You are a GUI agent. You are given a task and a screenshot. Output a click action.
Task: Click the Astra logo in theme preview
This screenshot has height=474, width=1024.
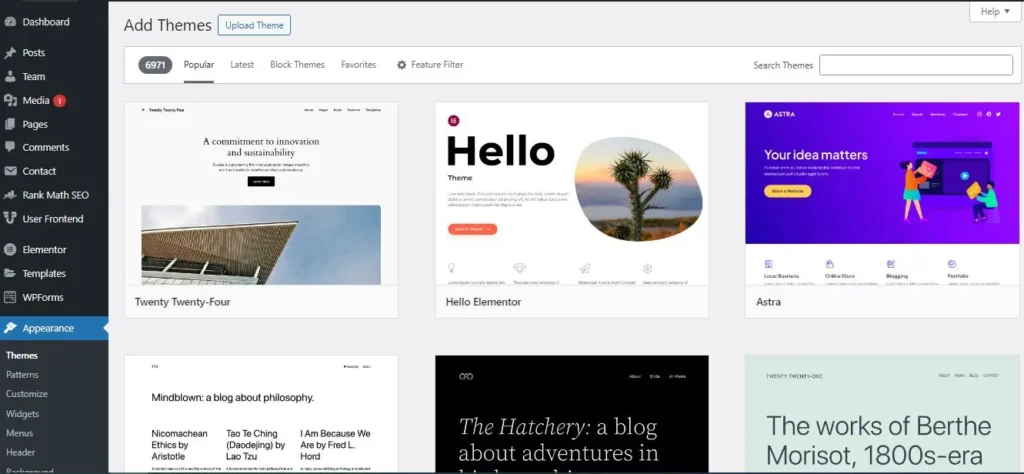[x=779, y=114]
